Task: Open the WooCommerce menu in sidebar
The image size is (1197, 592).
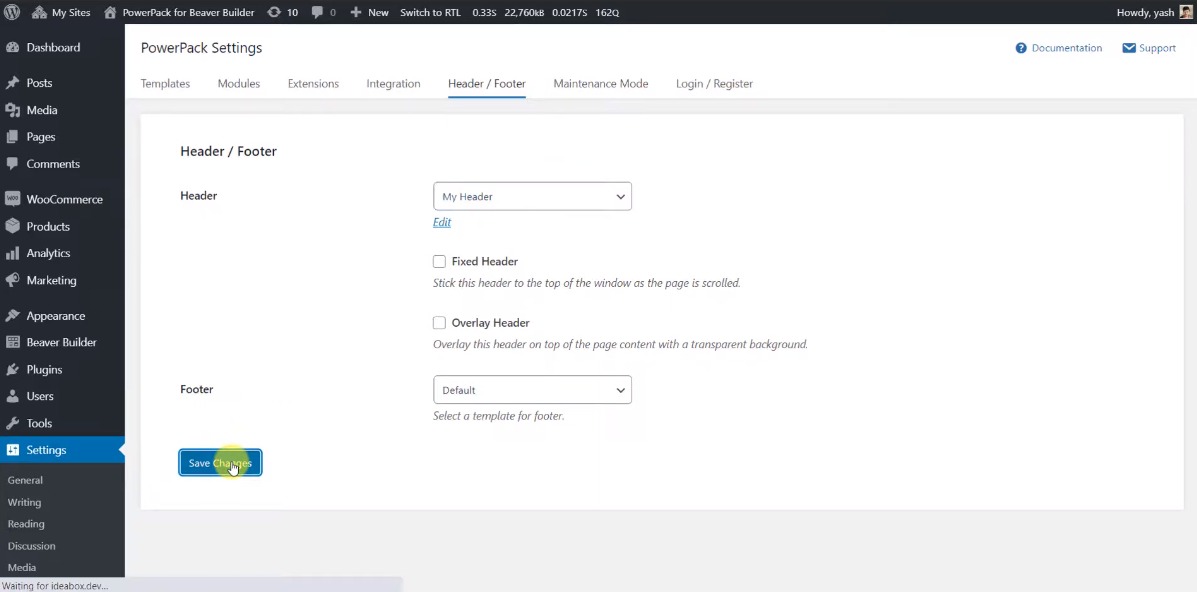Action: (x=62, y=199)
